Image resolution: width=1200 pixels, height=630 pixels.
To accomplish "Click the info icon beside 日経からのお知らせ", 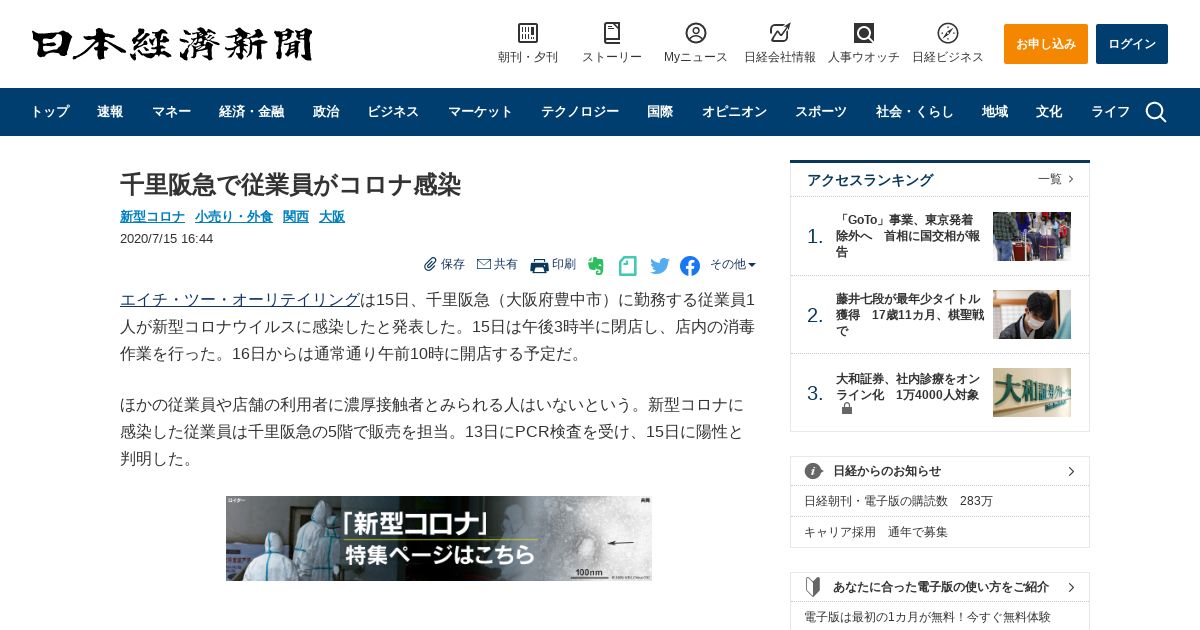I will tap(814, 471).
